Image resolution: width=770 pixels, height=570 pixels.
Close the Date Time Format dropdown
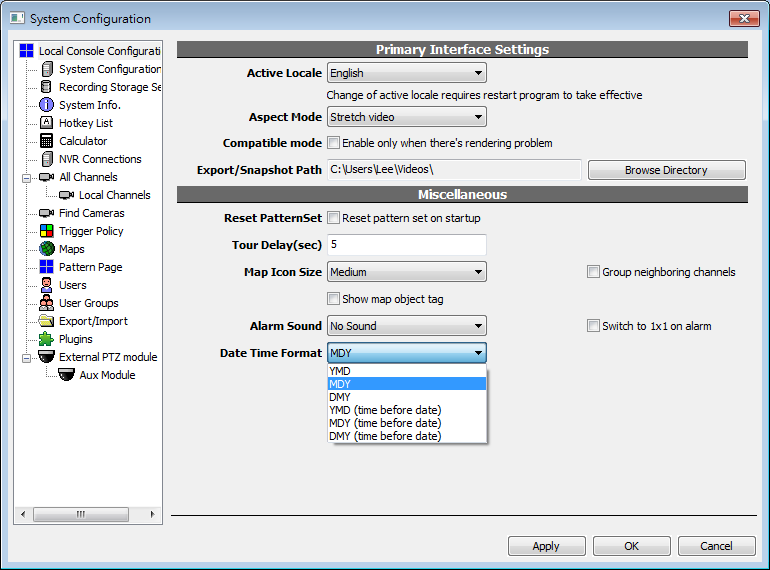pyautogui.click(x=407, y=353)
